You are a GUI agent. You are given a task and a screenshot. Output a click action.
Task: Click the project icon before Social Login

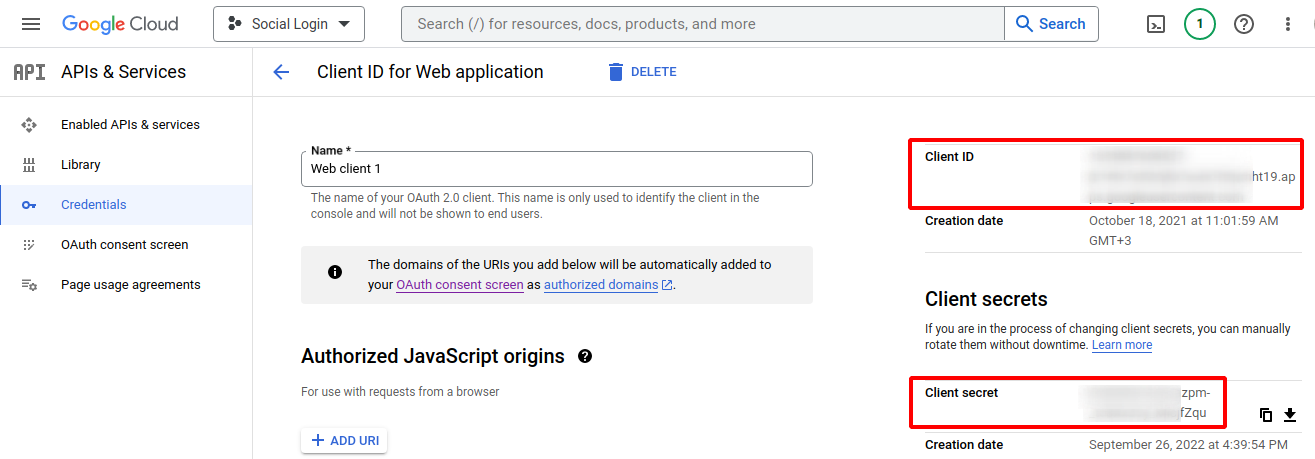point(234,24)
